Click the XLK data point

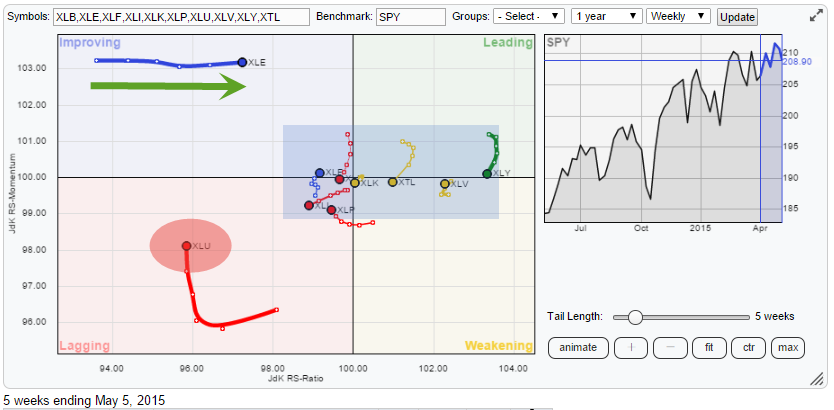pos(355,183)
